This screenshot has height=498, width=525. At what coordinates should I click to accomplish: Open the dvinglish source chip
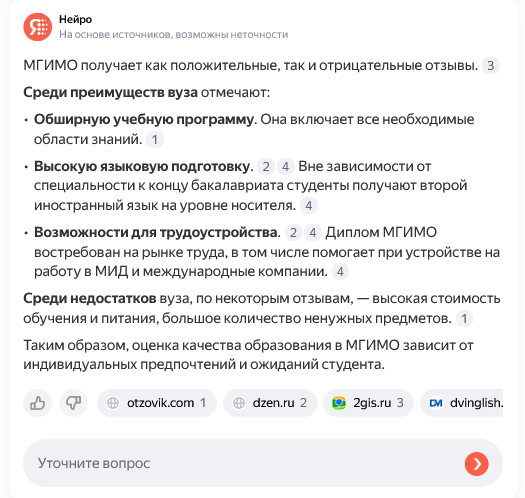pos(462,403)
